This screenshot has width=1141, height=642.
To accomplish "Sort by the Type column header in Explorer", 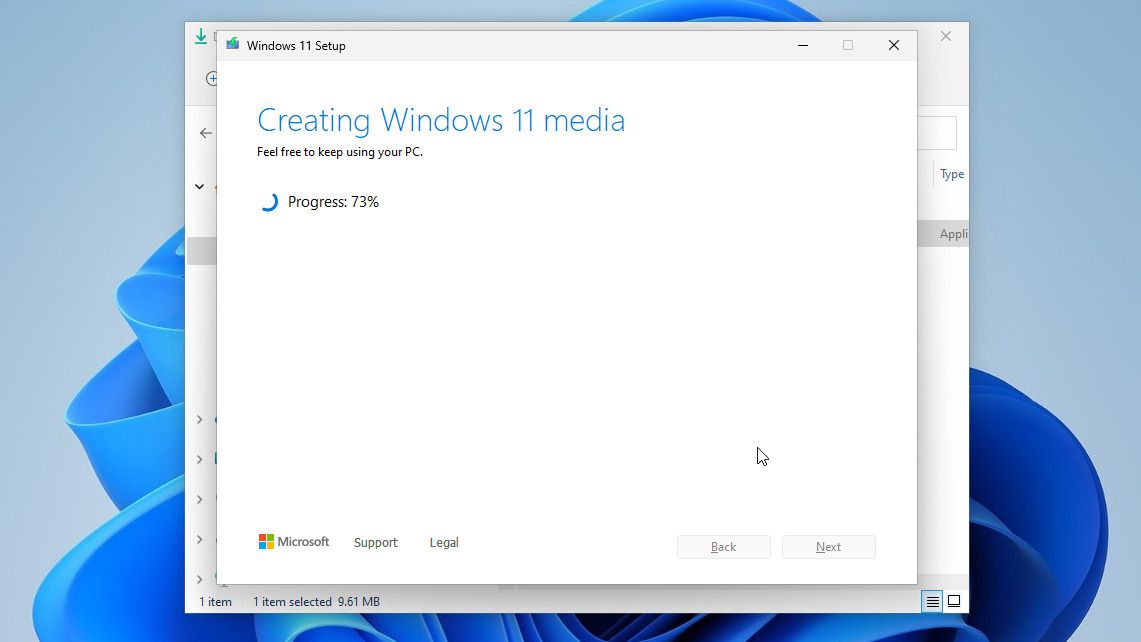I will pos(952,174).
